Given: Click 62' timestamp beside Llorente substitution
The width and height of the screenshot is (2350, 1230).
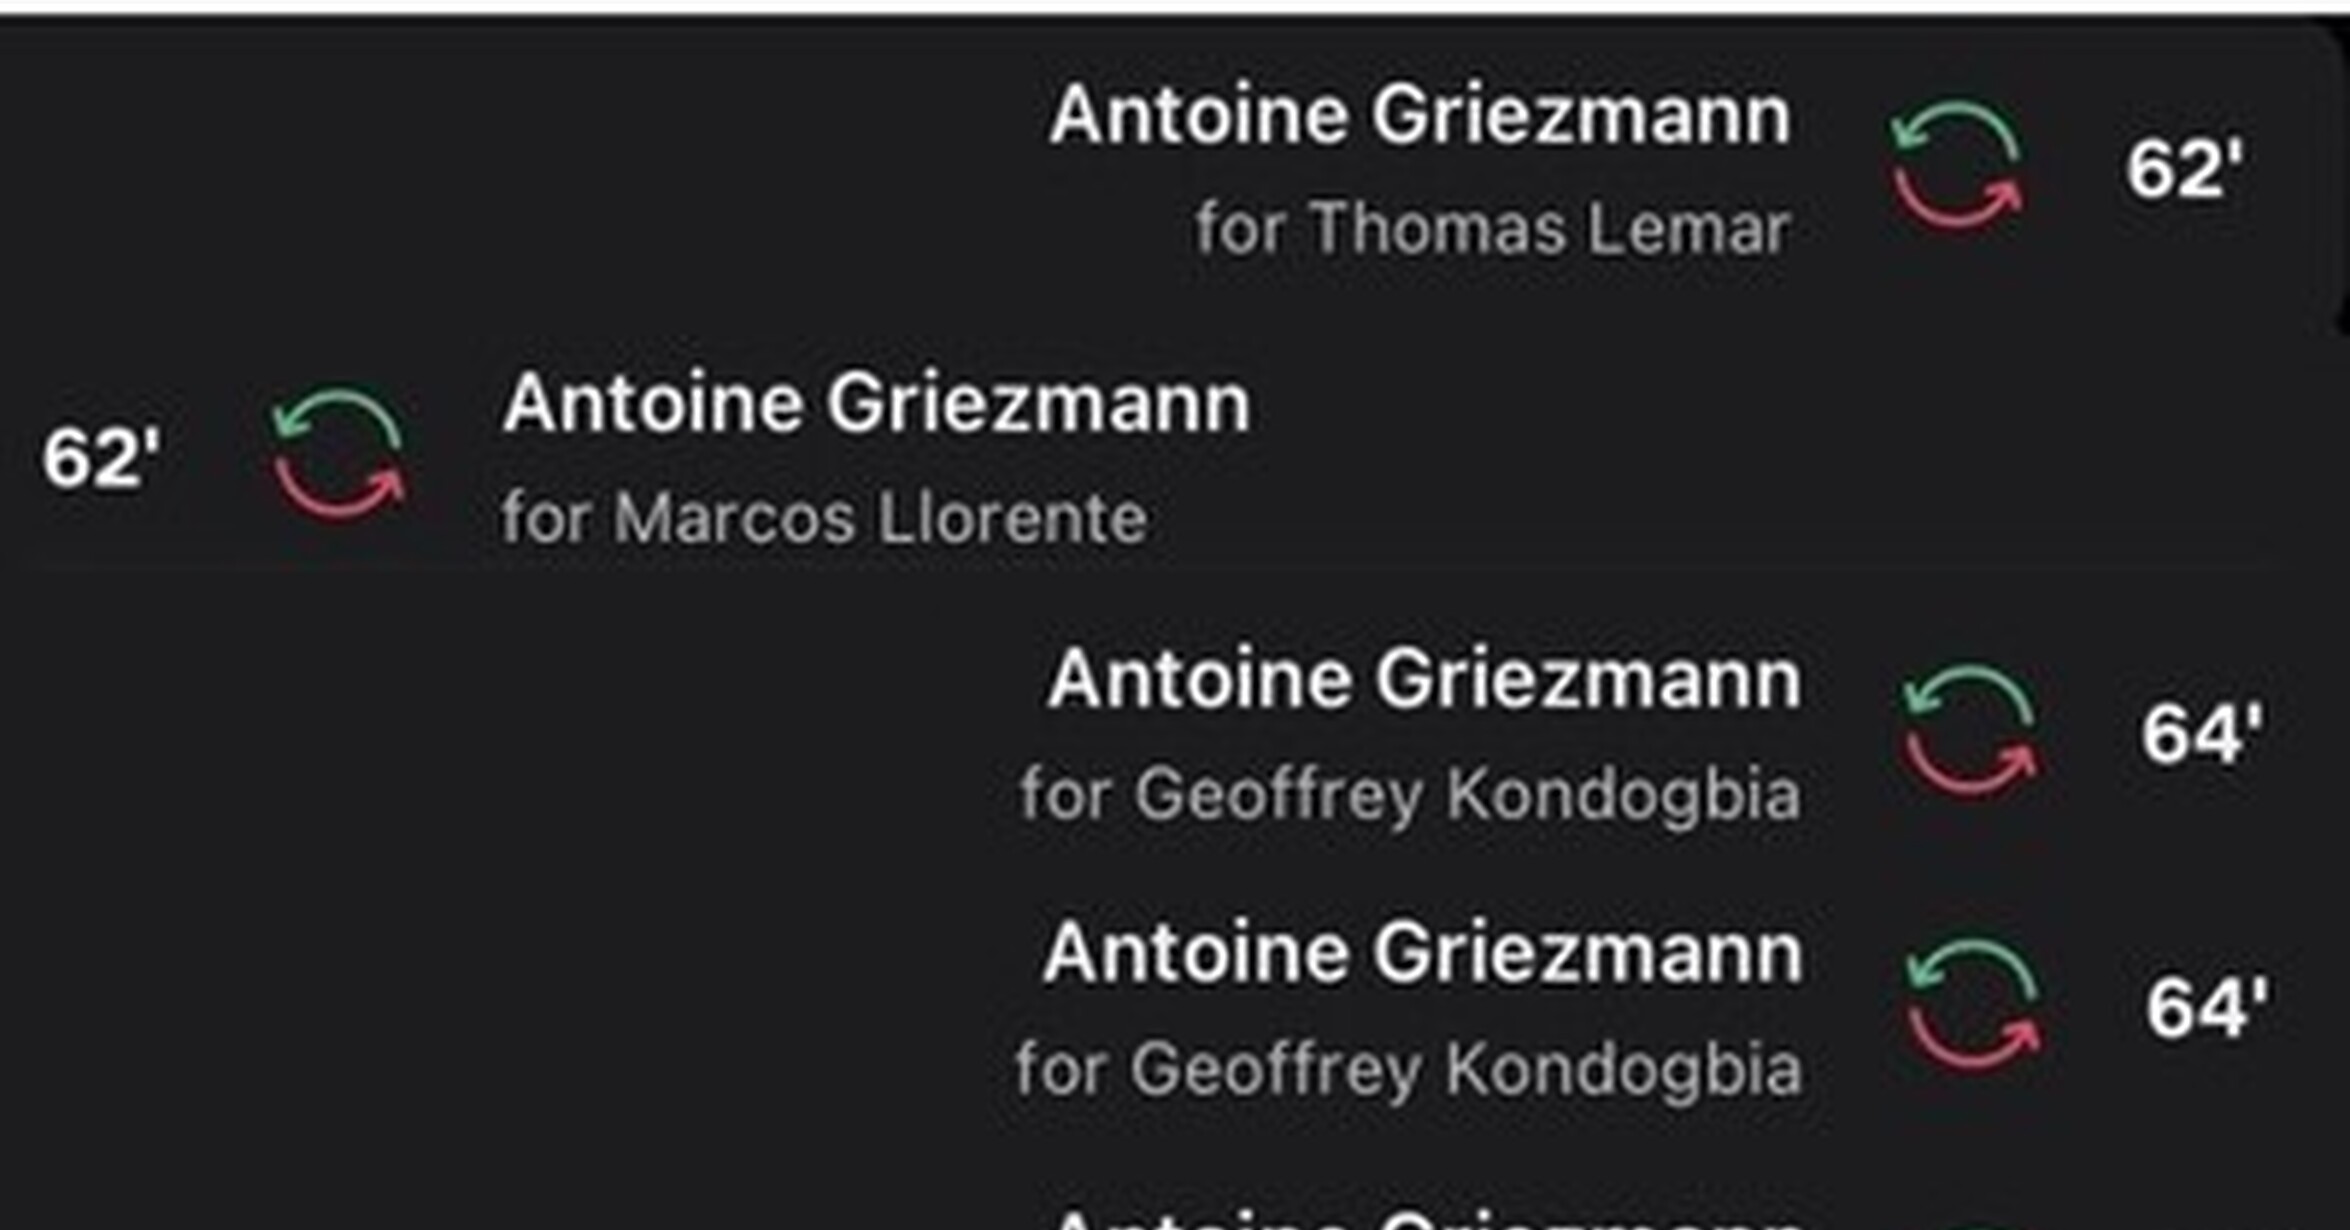Looking at the screenshot, I should pos(101,459).
